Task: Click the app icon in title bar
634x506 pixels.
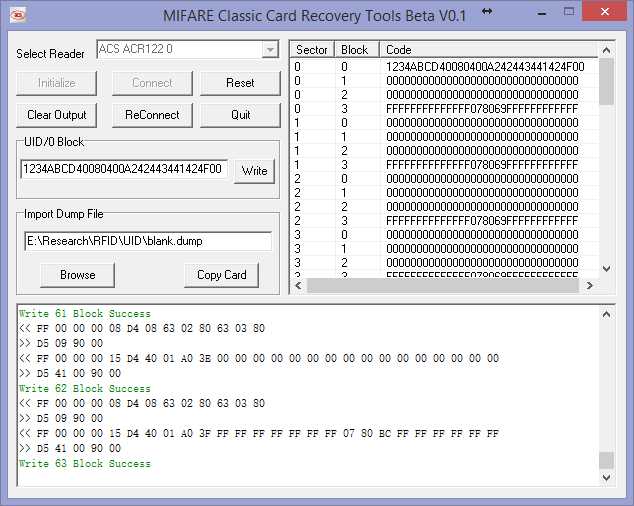Action: 17,15
